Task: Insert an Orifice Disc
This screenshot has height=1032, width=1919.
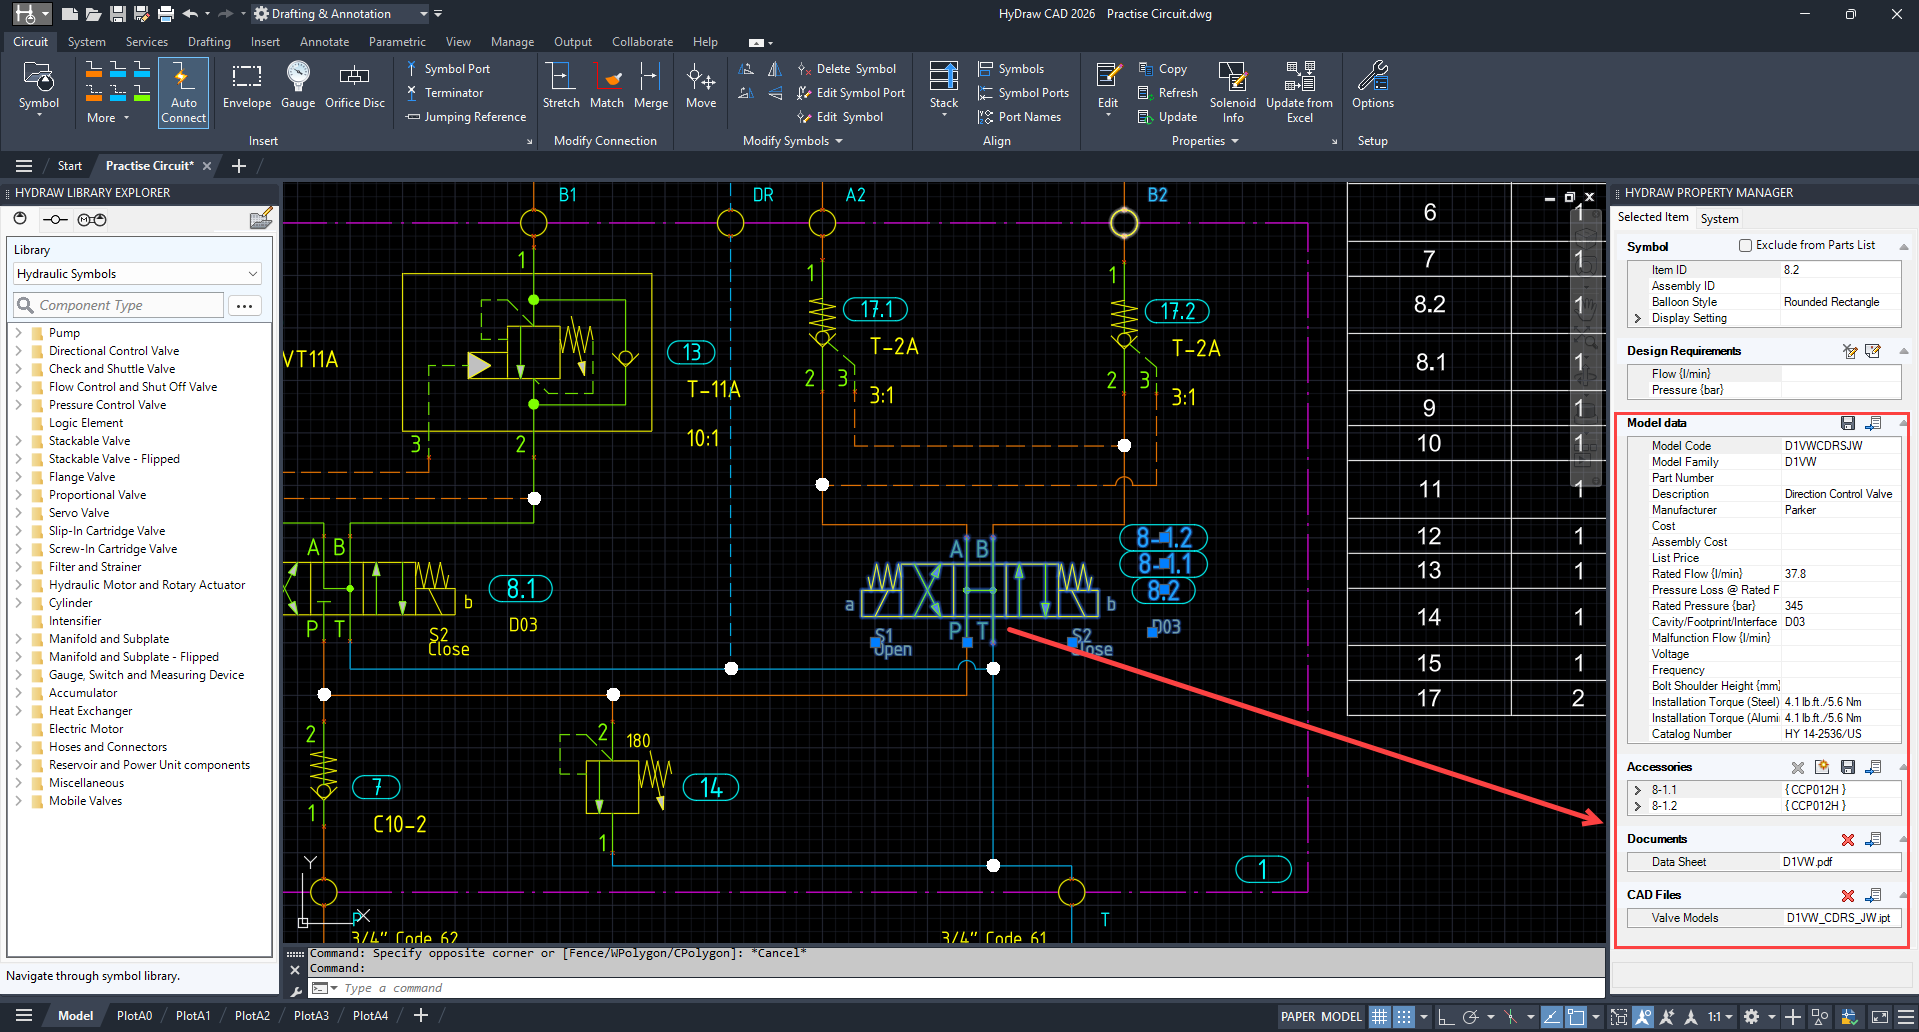Action: point(354,85)
